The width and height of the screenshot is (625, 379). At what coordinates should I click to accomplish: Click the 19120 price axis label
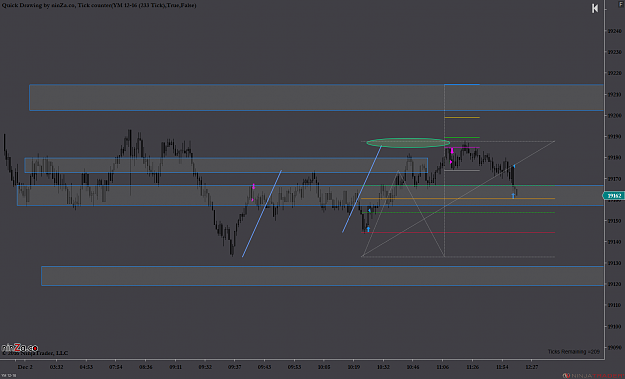pyautogui.click(x=614, y=284)
